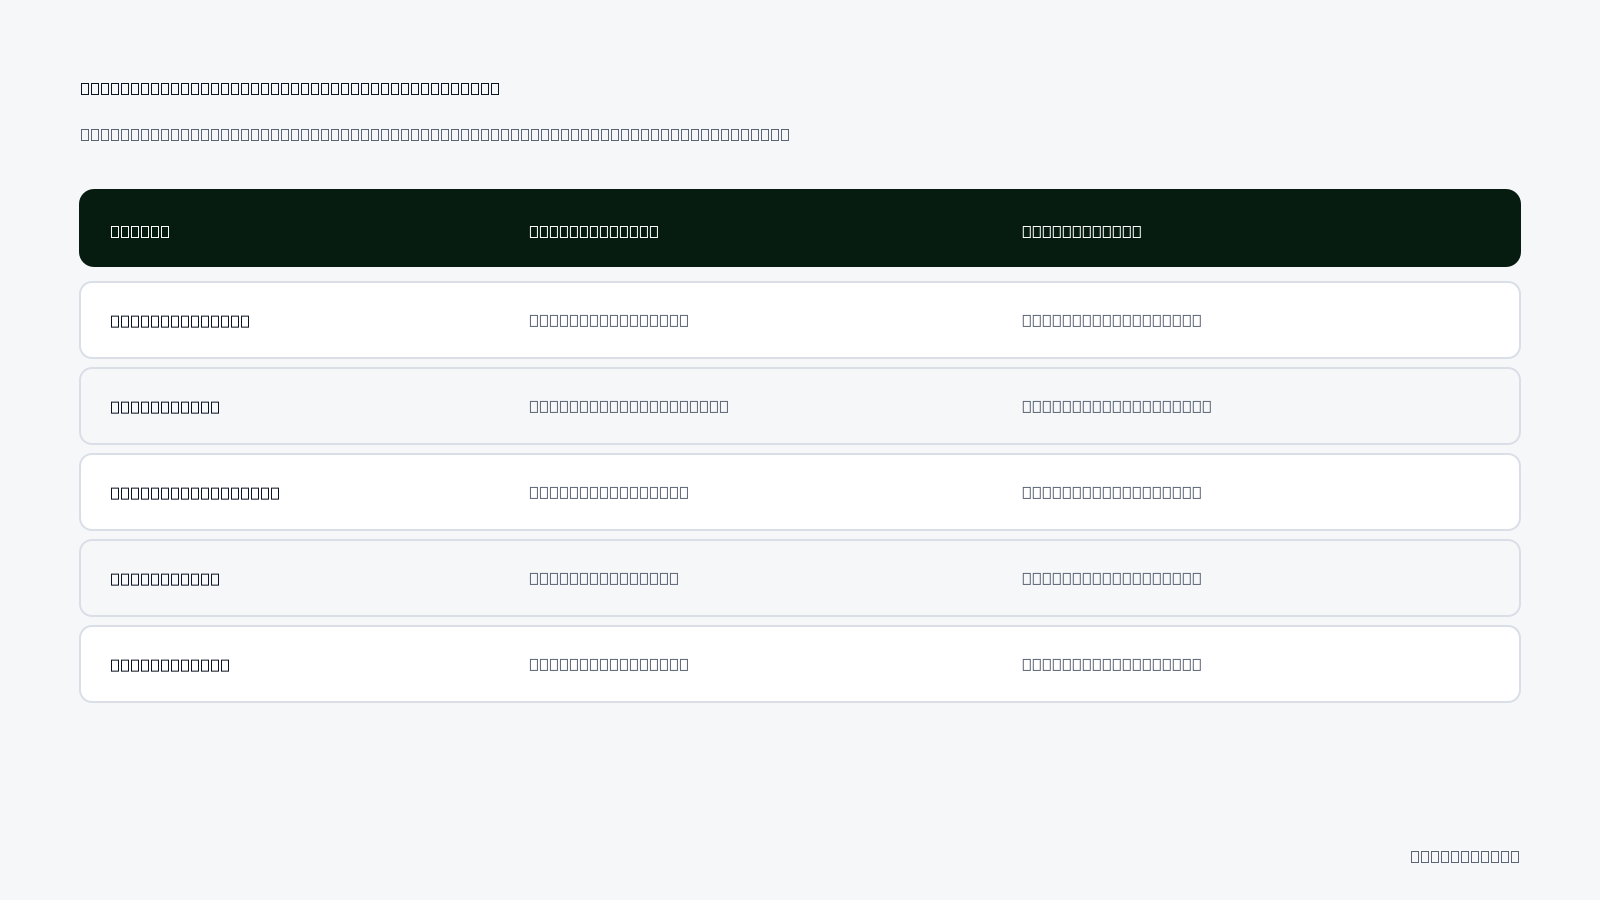The width and height of the screenshot is (1600, 900).
Task: Click the bold title line at top
Action: (x=290, y=88)
